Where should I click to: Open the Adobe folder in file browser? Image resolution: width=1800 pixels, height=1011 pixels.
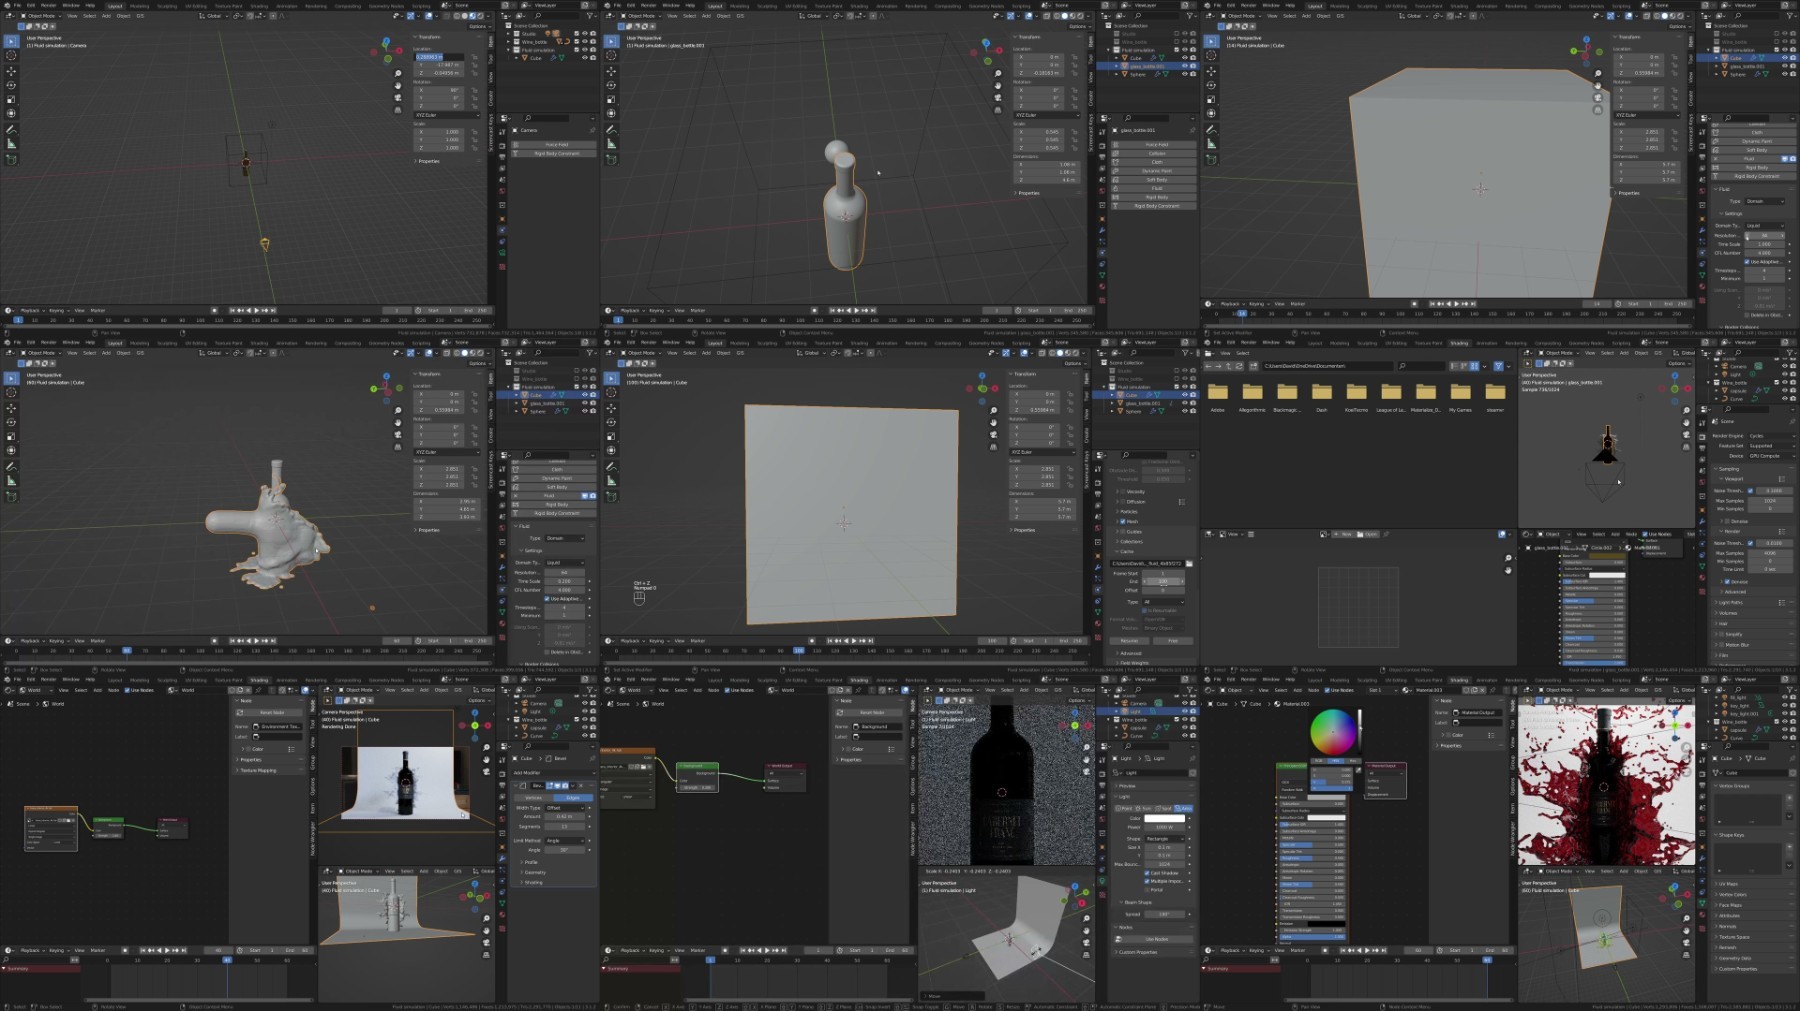pyautogui.click(x=1217, y=393)
